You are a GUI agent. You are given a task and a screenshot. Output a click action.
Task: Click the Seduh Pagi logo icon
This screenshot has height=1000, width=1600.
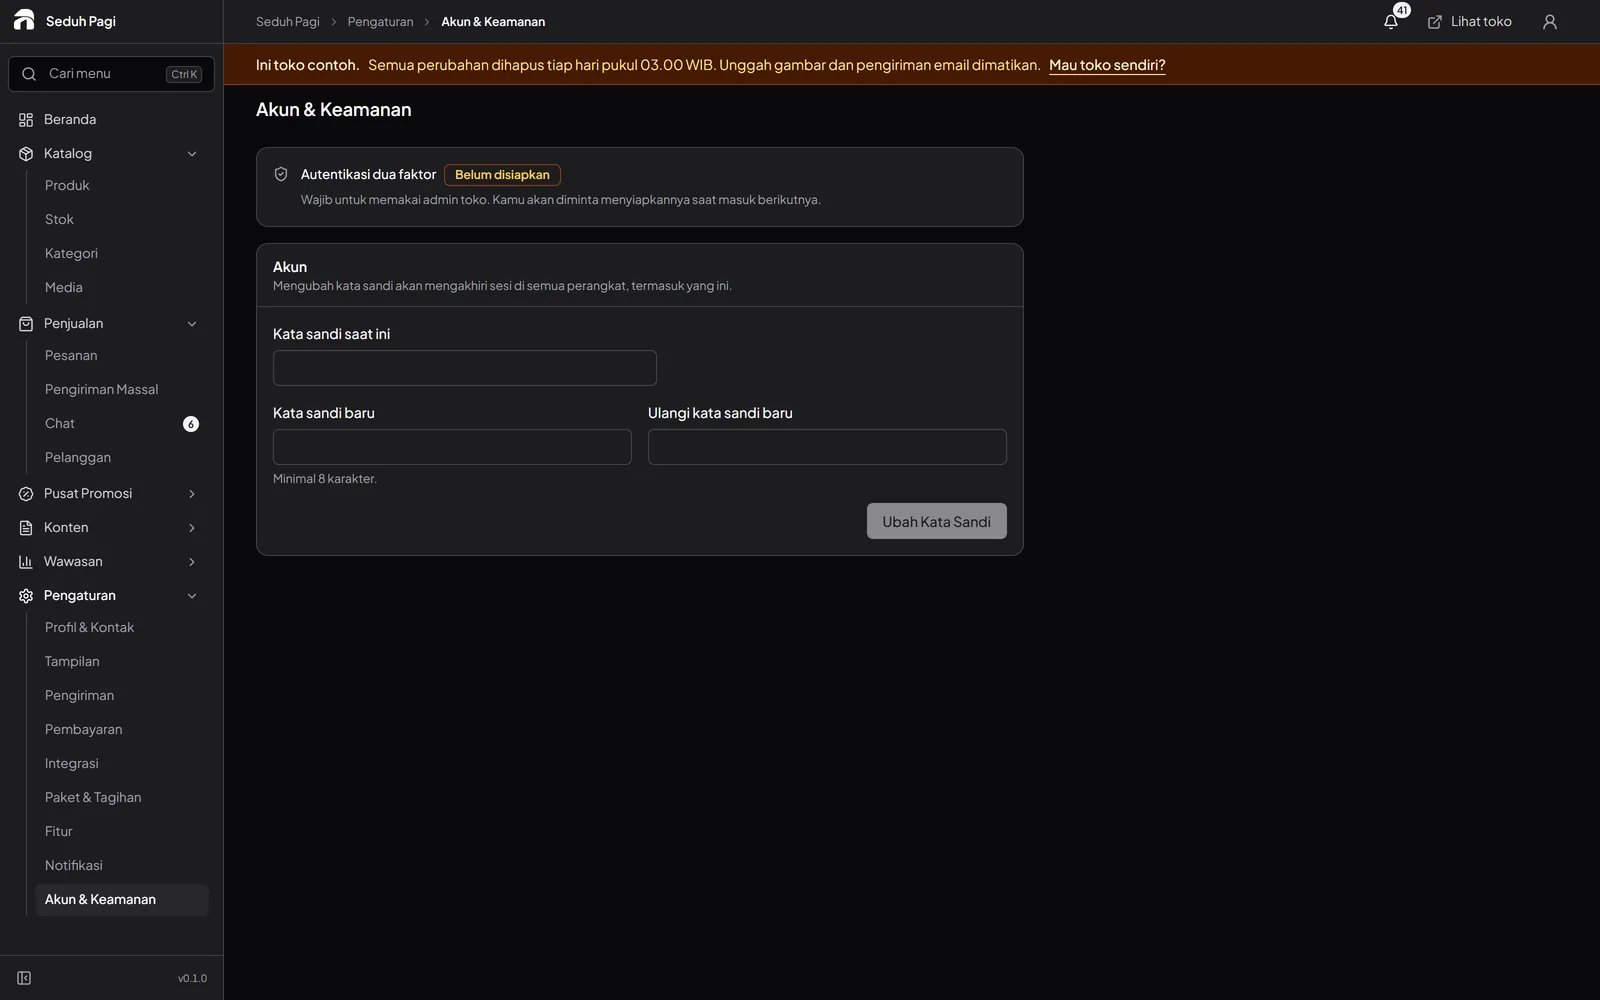point(24,20)
